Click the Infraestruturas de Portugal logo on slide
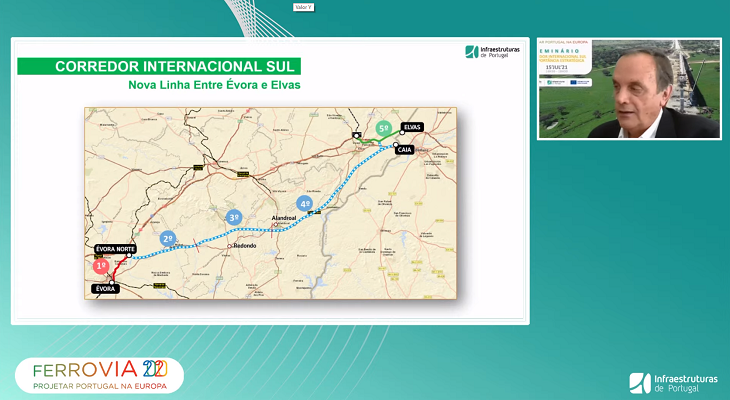Image resolution: width=730 pixels, height=400 pixels. click(x=492, y=52)
